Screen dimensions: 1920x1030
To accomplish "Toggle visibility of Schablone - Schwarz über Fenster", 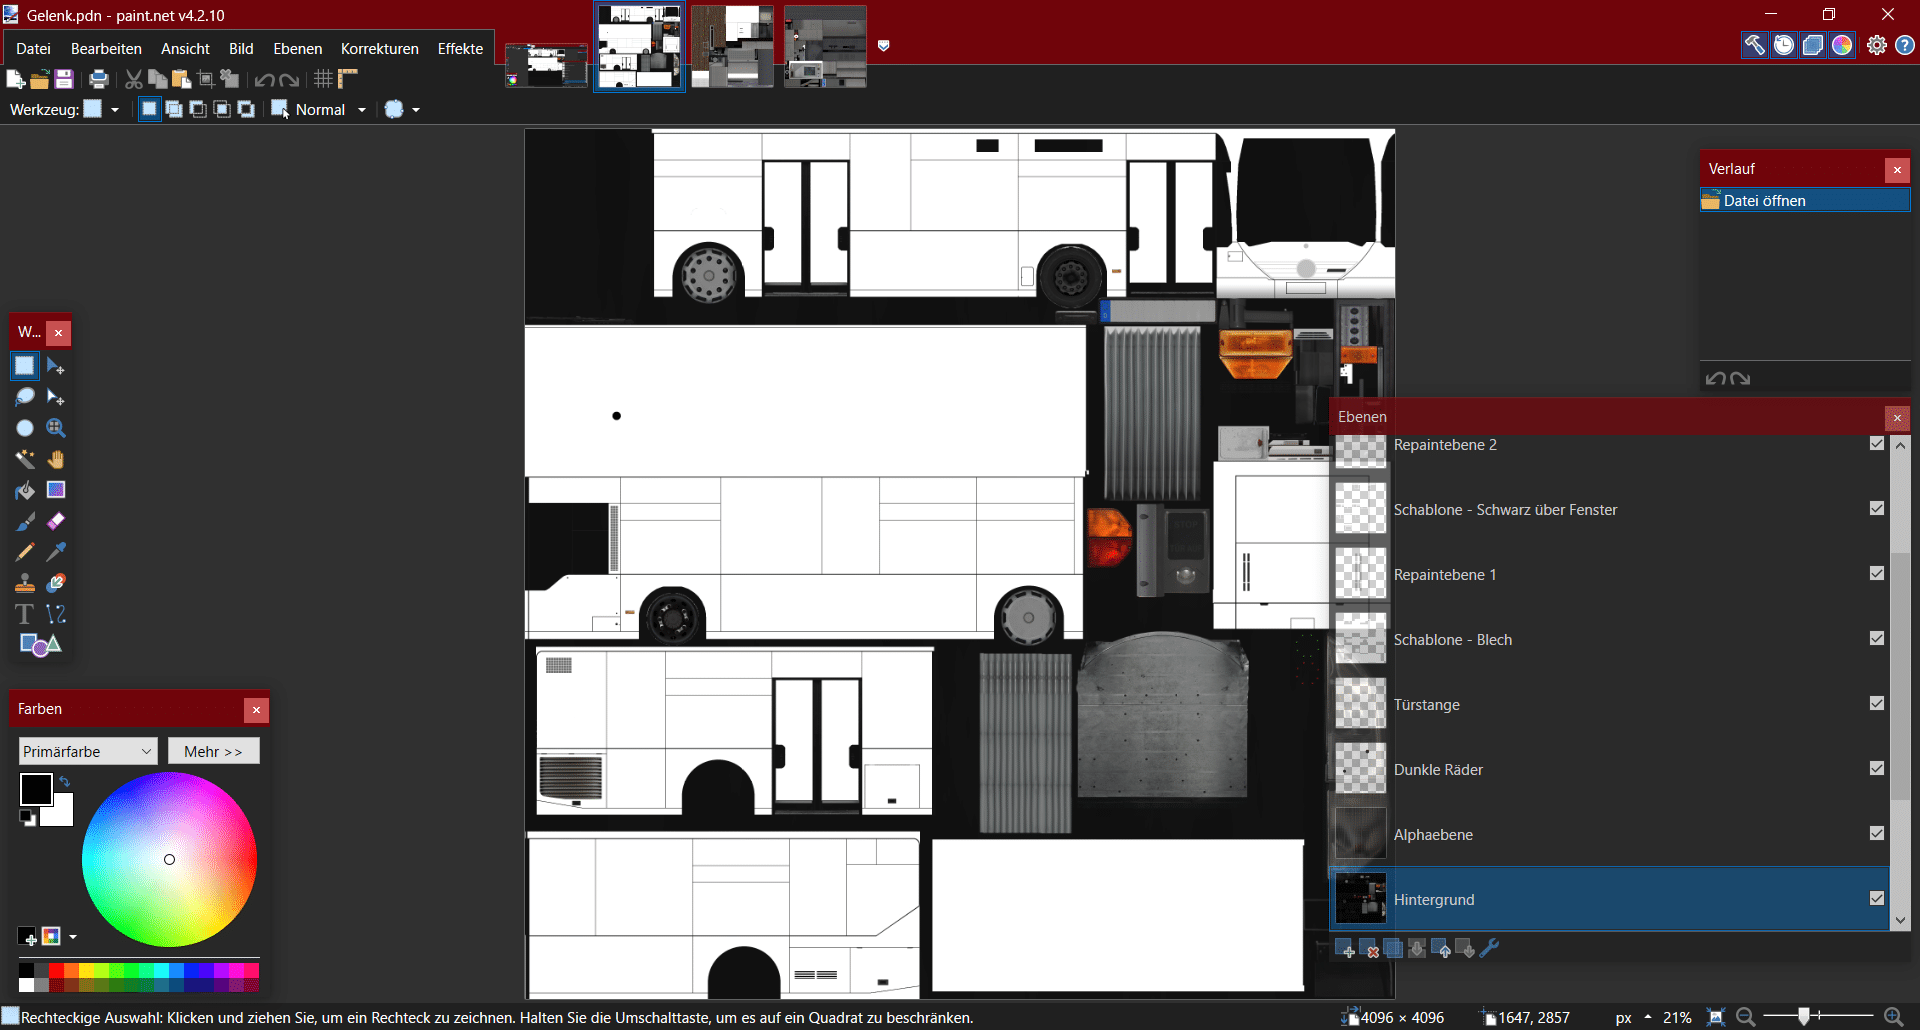I will coord(1877,508).
